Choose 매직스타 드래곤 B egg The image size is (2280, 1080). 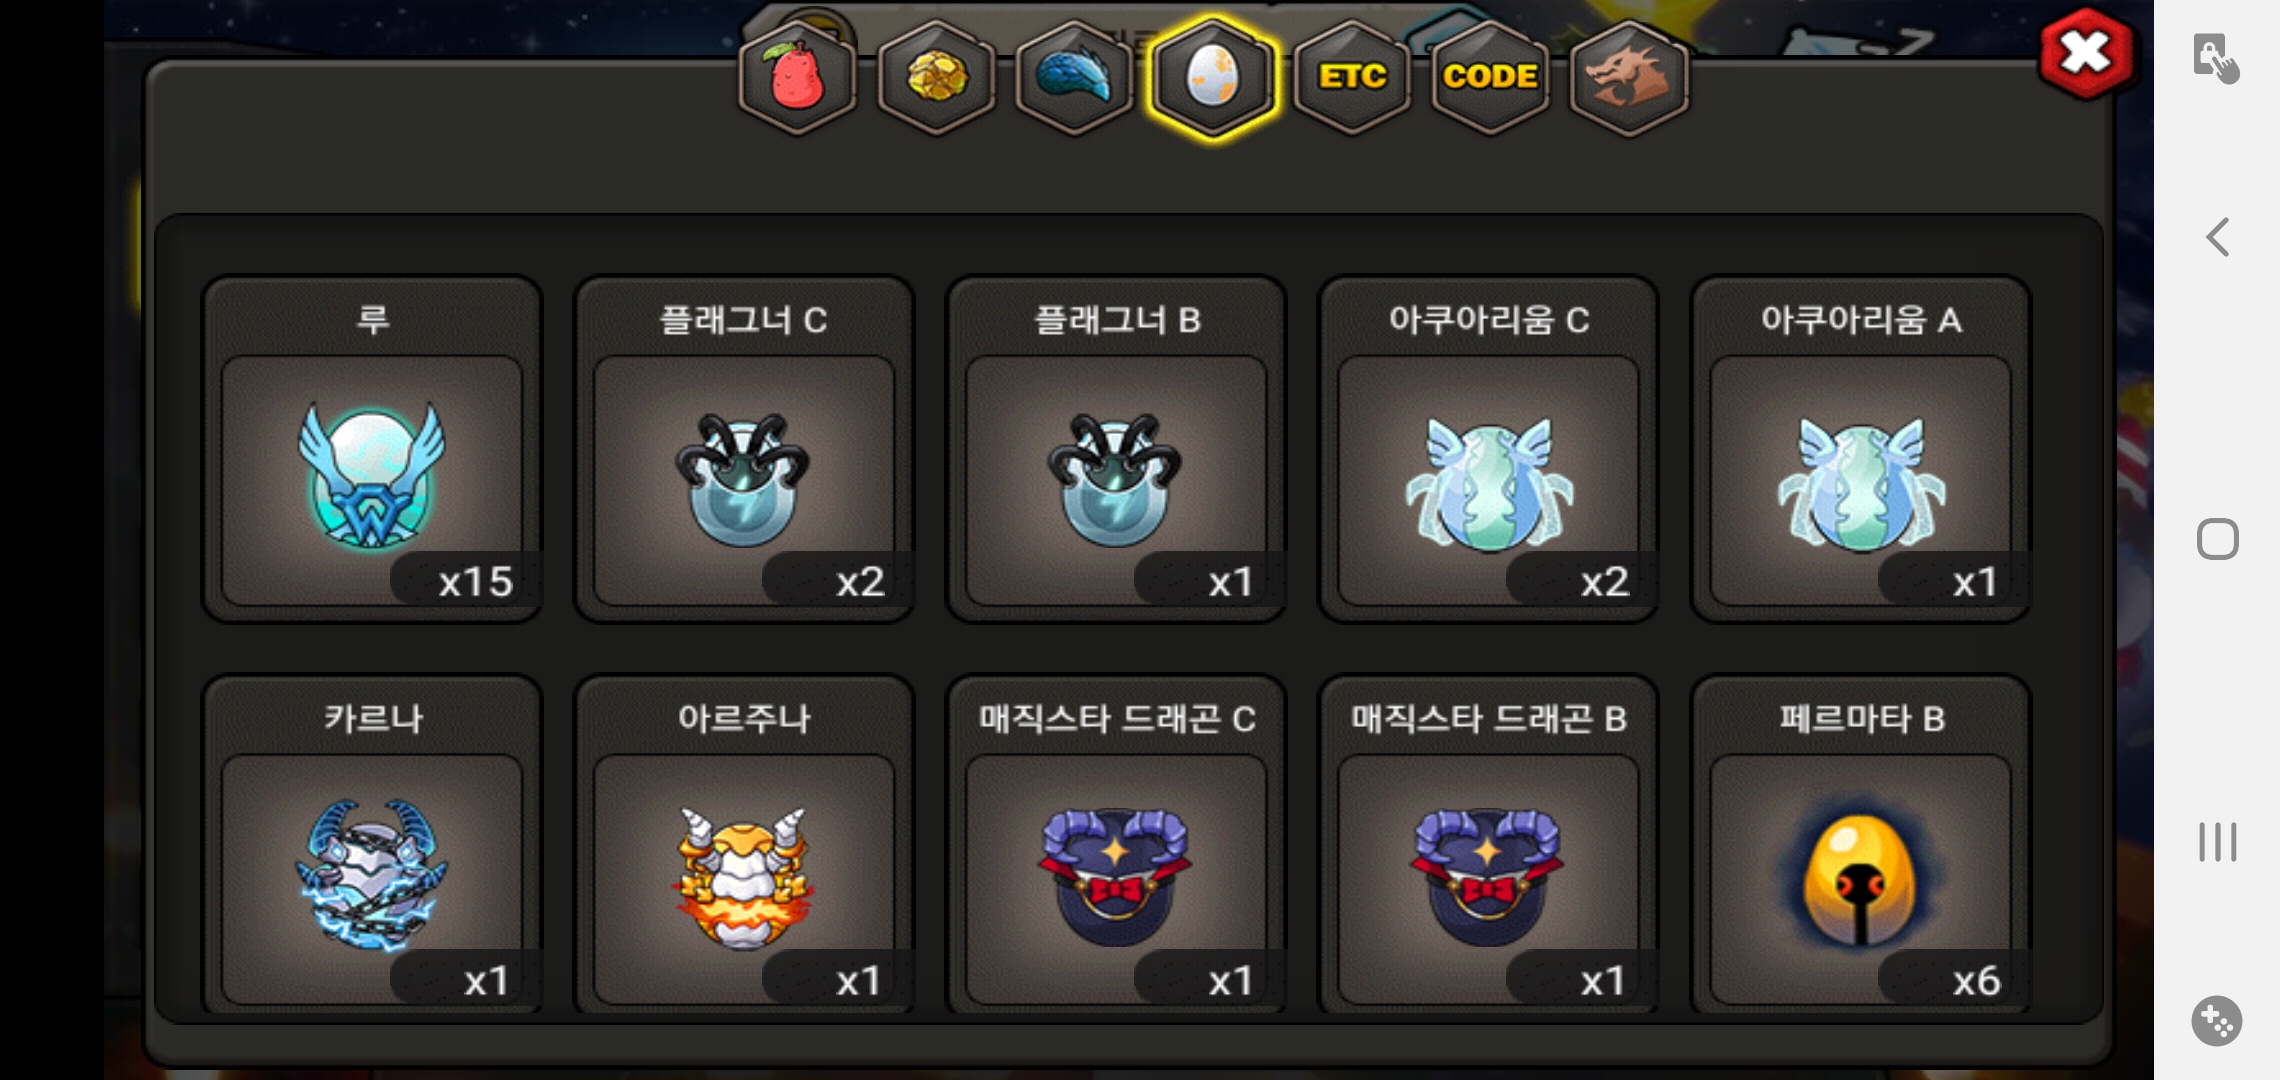tap(1489, 846)
